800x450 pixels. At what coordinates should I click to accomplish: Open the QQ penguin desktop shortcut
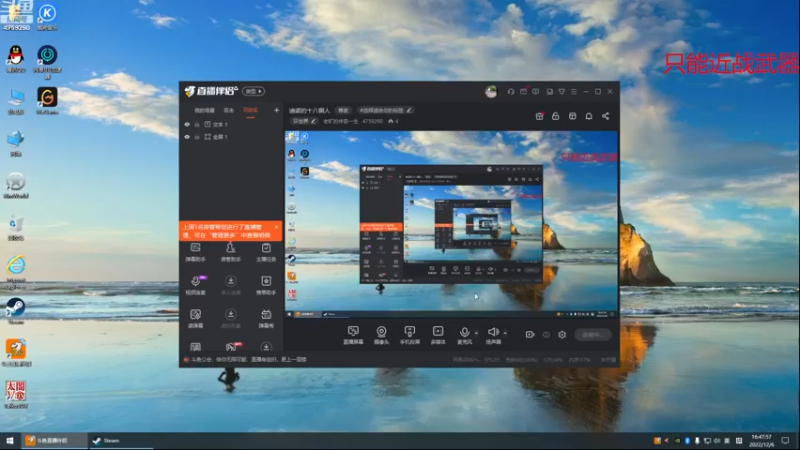click(x=16, y=59)
